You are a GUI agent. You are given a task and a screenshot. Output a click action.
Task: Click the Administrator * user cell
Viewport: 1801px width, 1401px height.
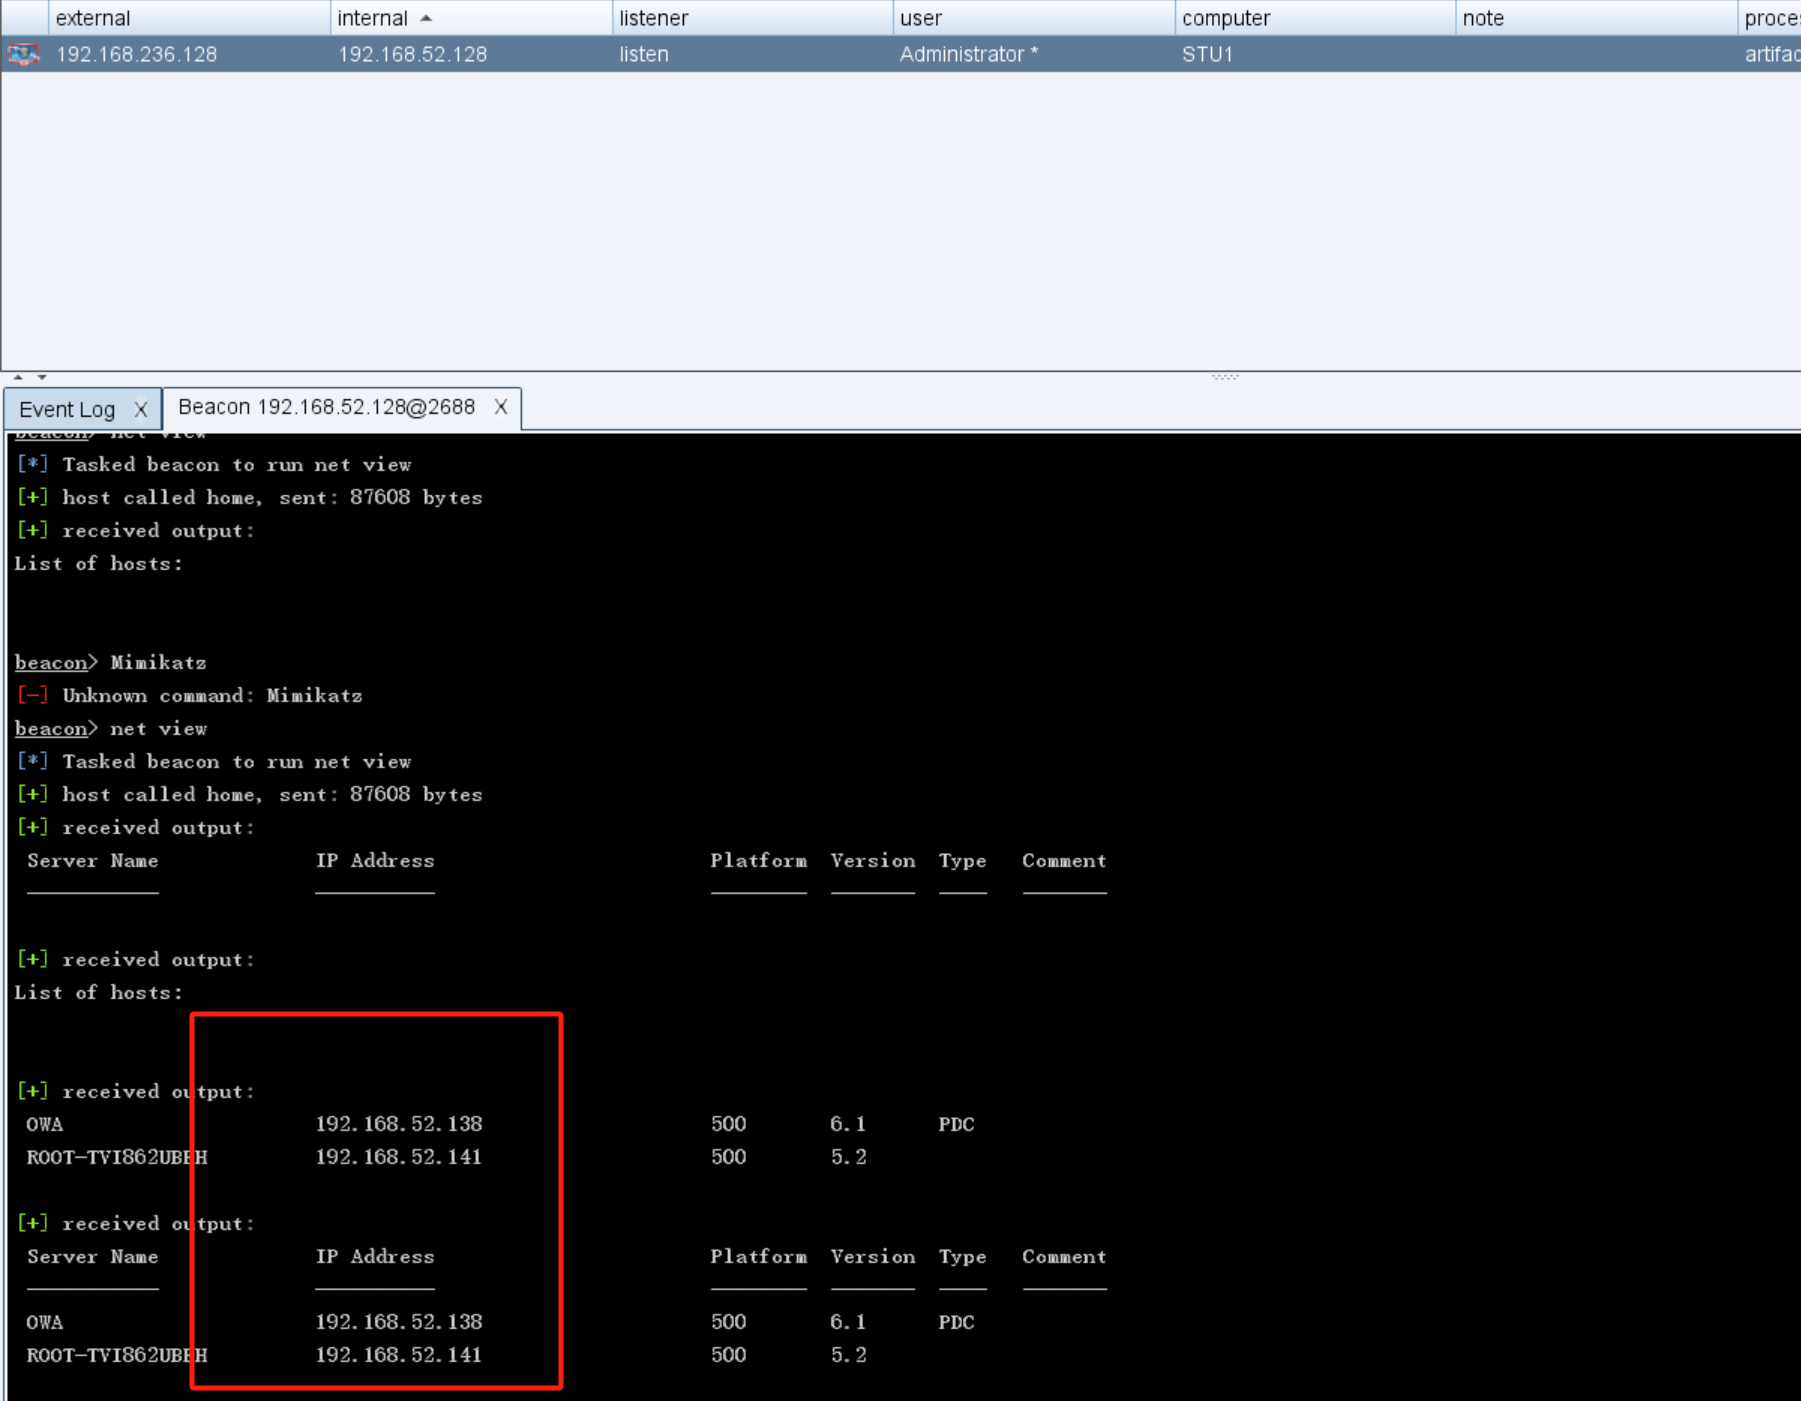click(x=968, y=54)
